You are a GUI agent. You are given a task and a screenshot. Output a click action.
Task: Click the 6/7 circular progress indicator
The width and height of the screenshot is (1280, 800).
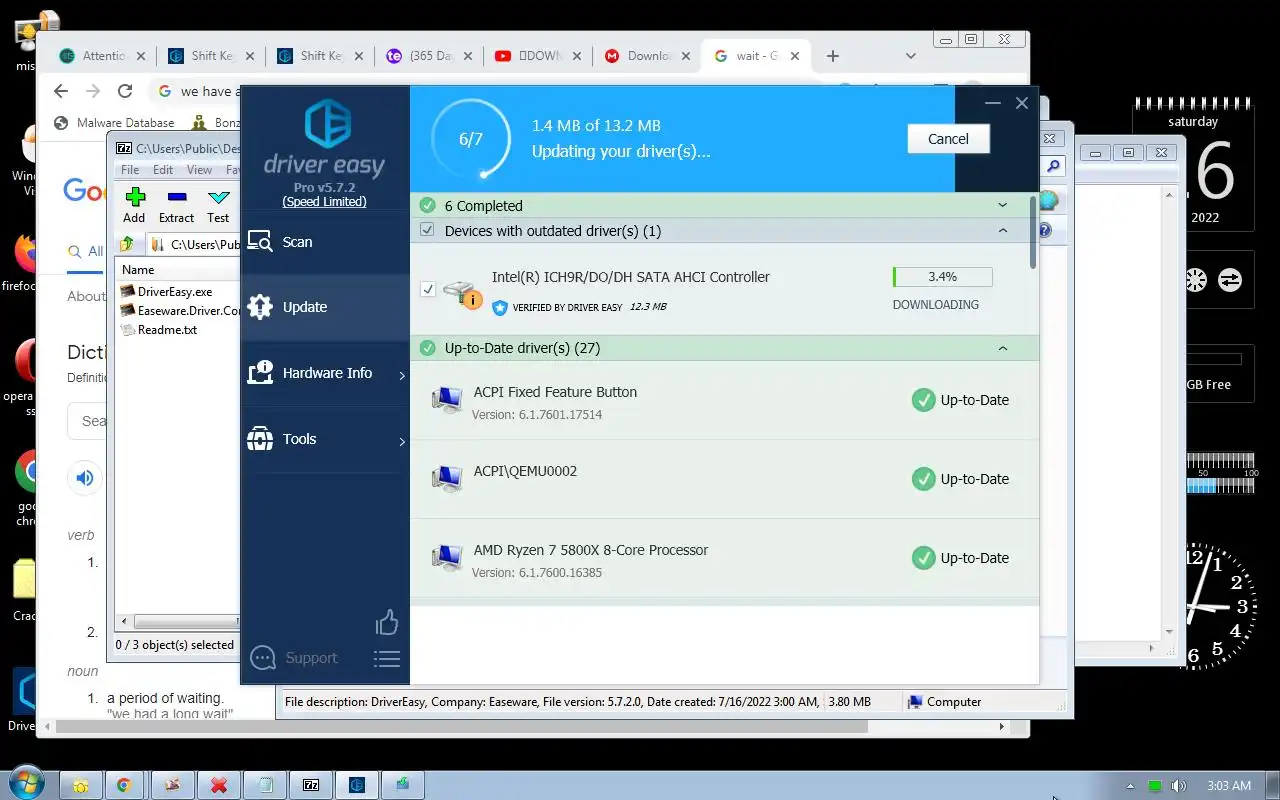tap(471, 139)
